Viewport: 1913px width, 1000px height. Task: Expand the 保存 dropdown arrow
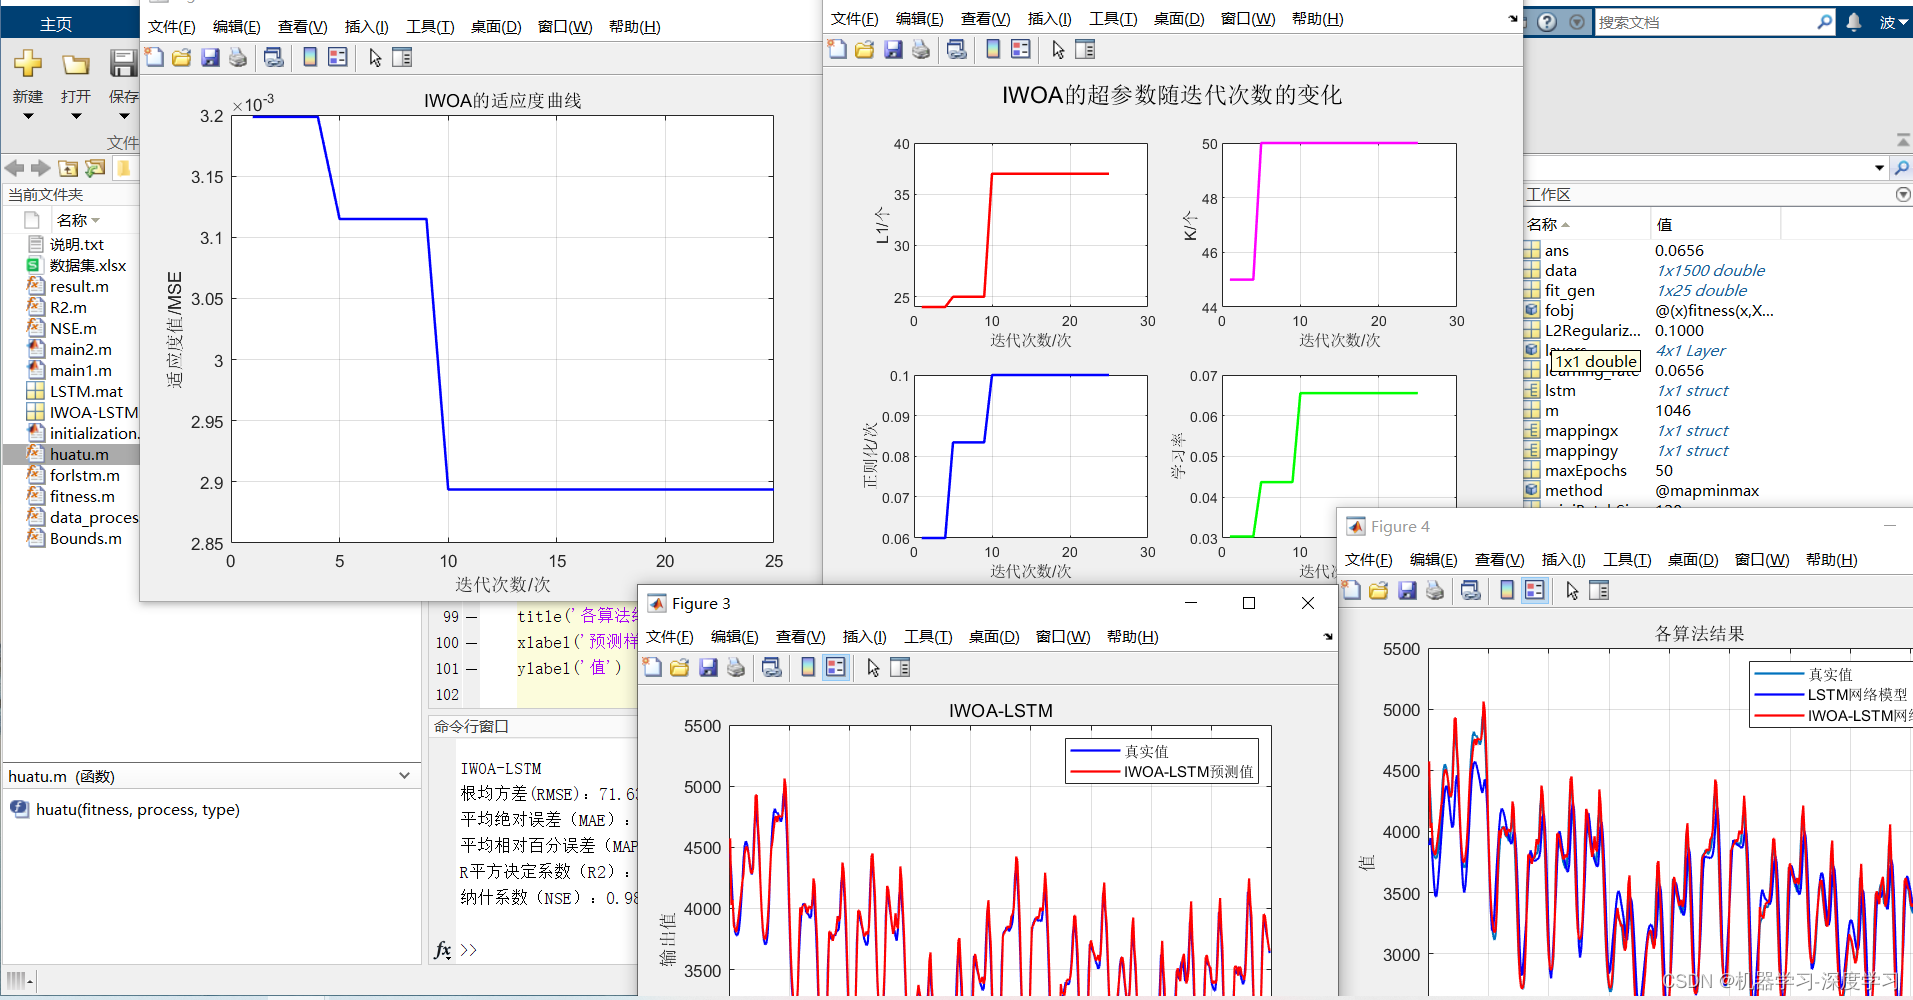pos(124,116)
